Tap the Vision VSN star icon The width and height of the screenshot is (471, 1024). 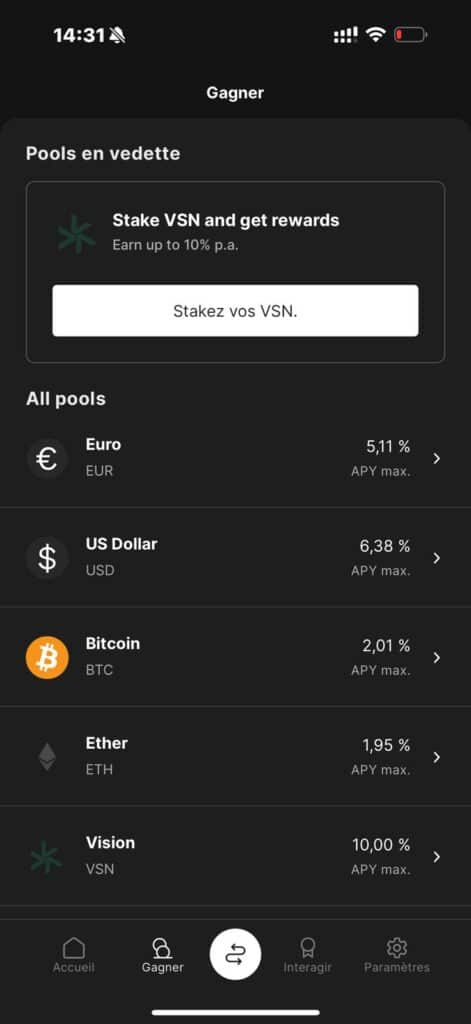pos(47,857)
